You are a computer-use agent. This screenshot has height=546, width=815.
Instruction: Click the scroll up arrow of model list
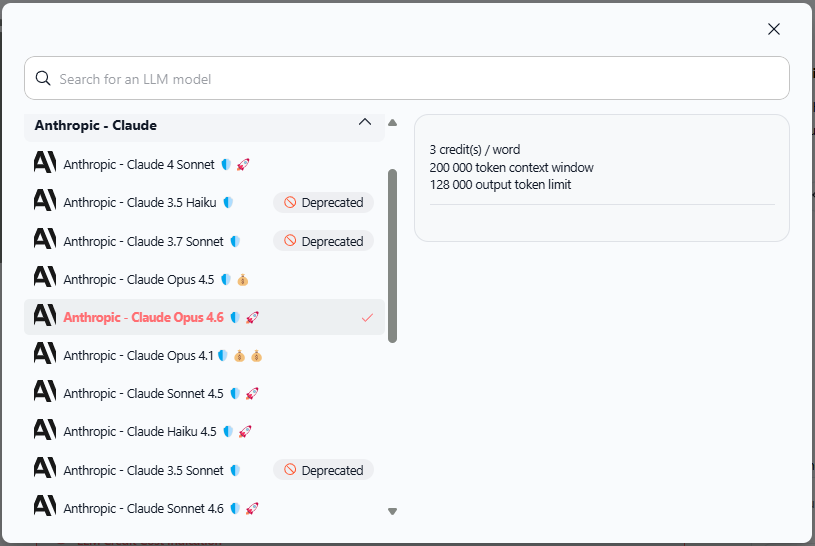point(392,123)
